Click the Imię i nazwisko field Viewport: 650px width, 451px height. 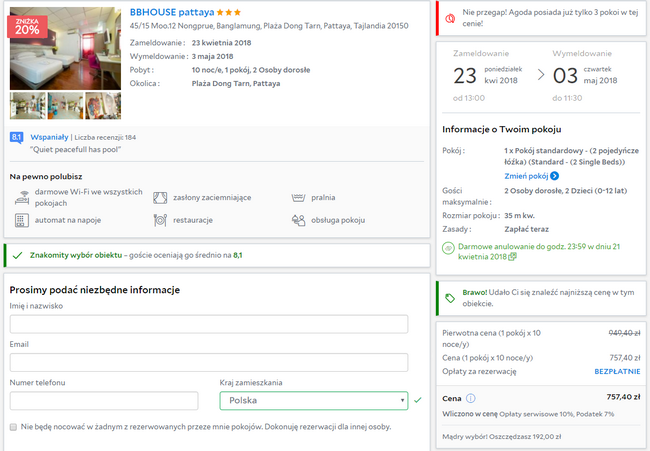click(209, 324)
